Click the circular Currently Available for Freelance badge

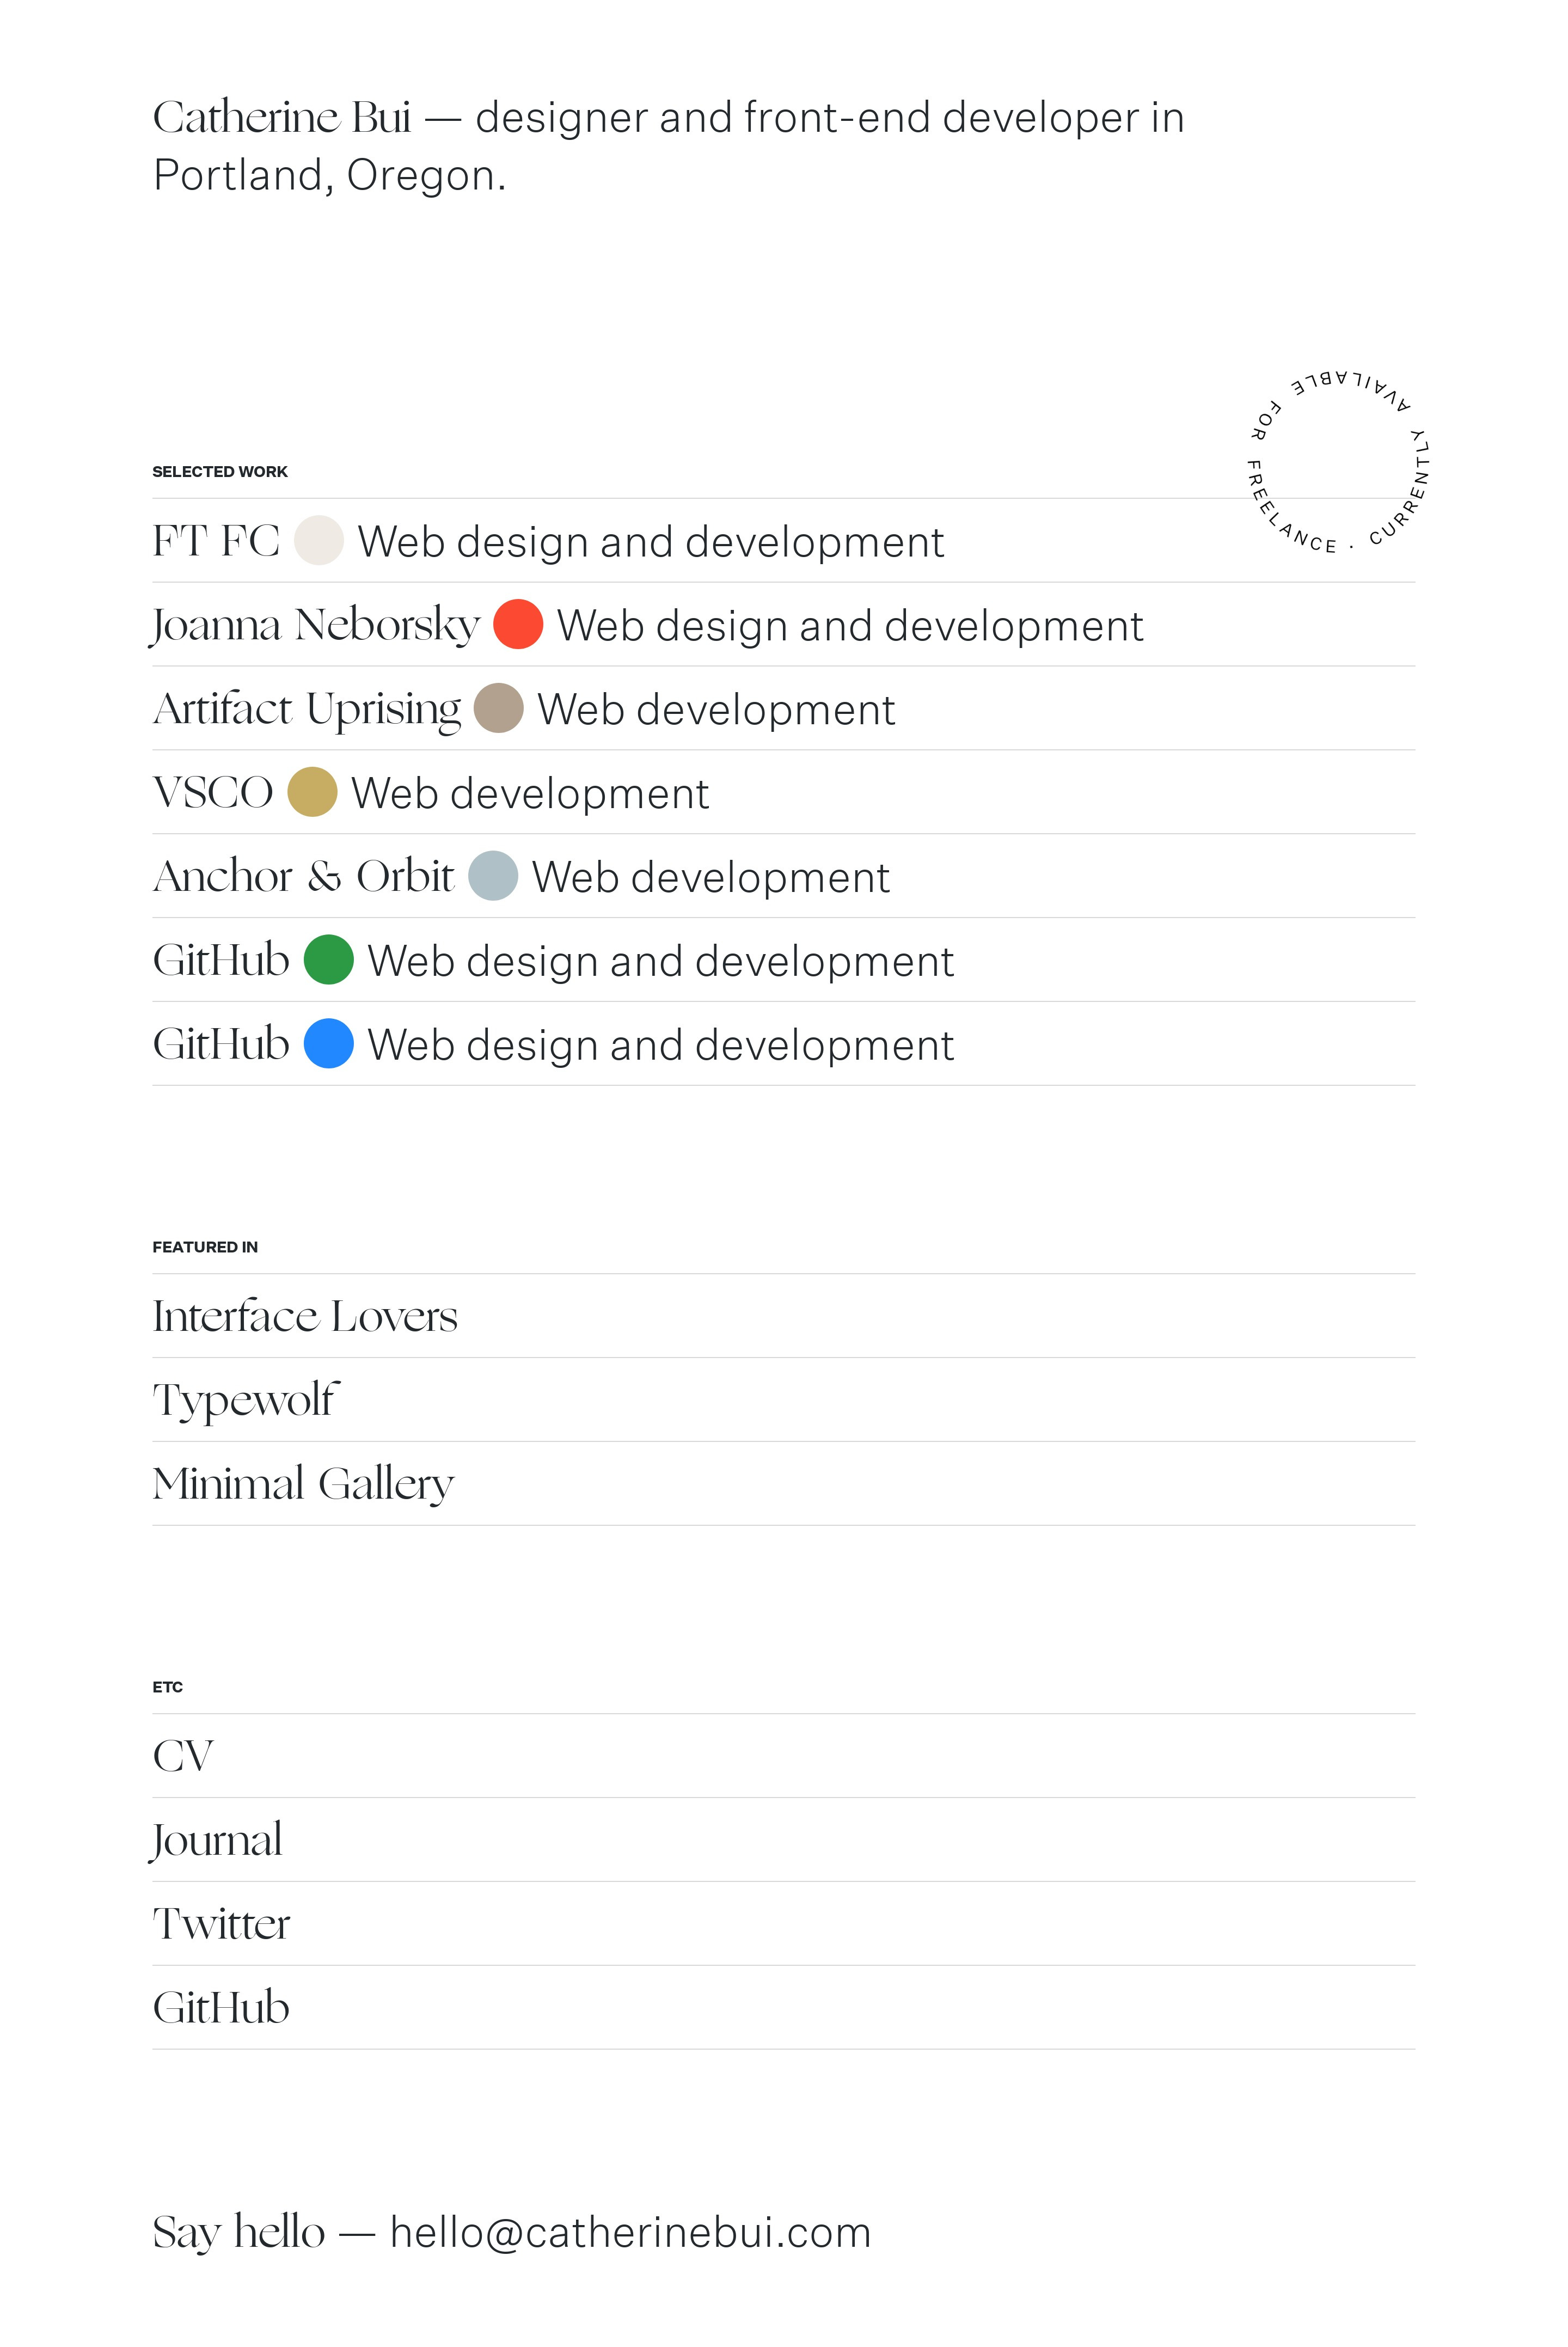pos(1339,462)
